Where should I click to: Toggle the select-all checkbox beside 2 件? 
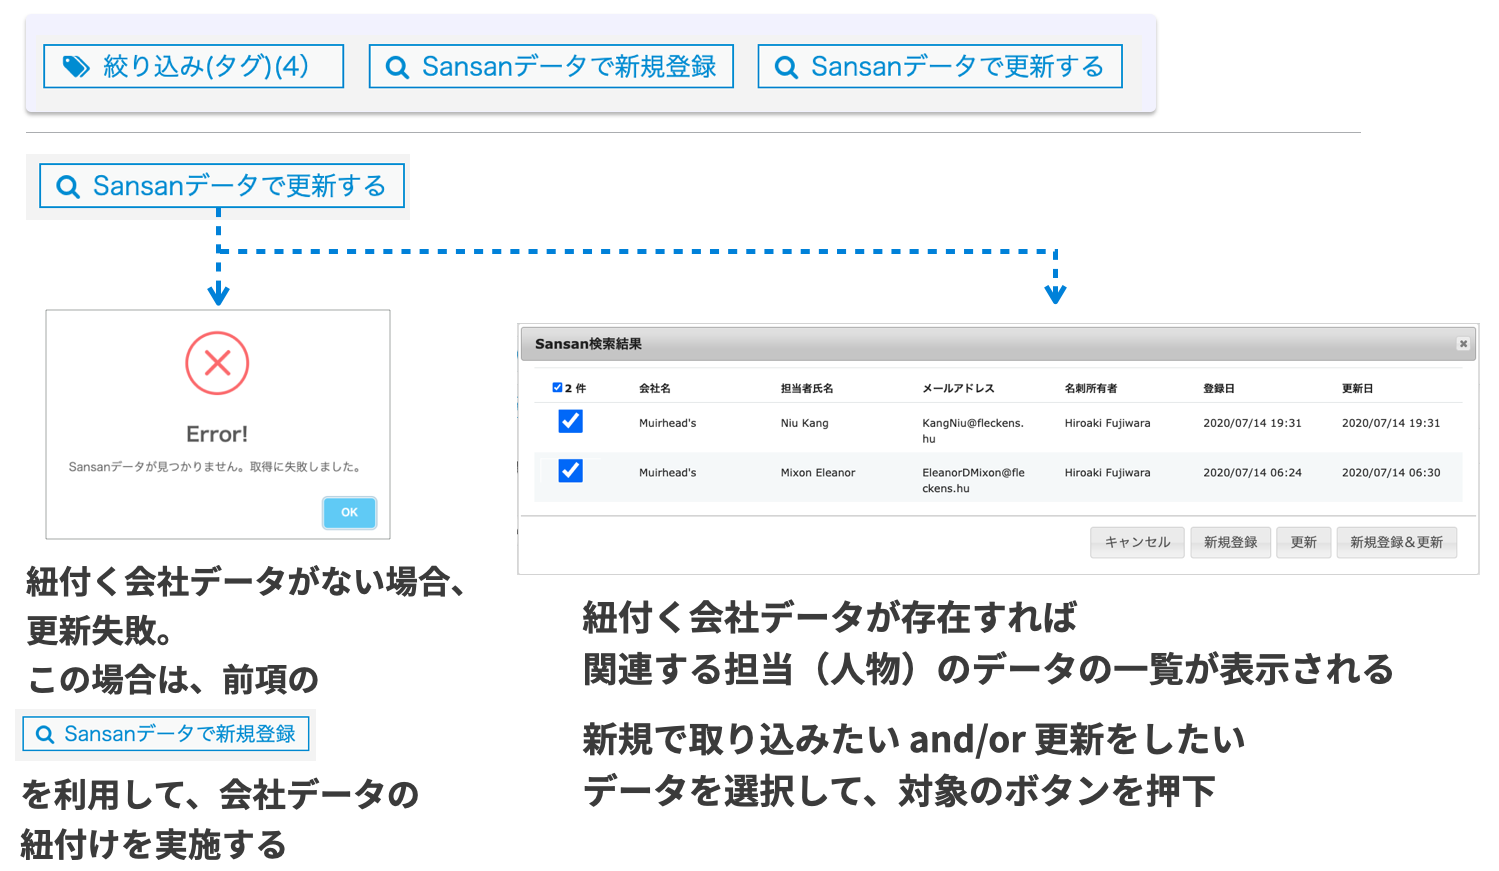pyautogui.click(x=557, y=388)
